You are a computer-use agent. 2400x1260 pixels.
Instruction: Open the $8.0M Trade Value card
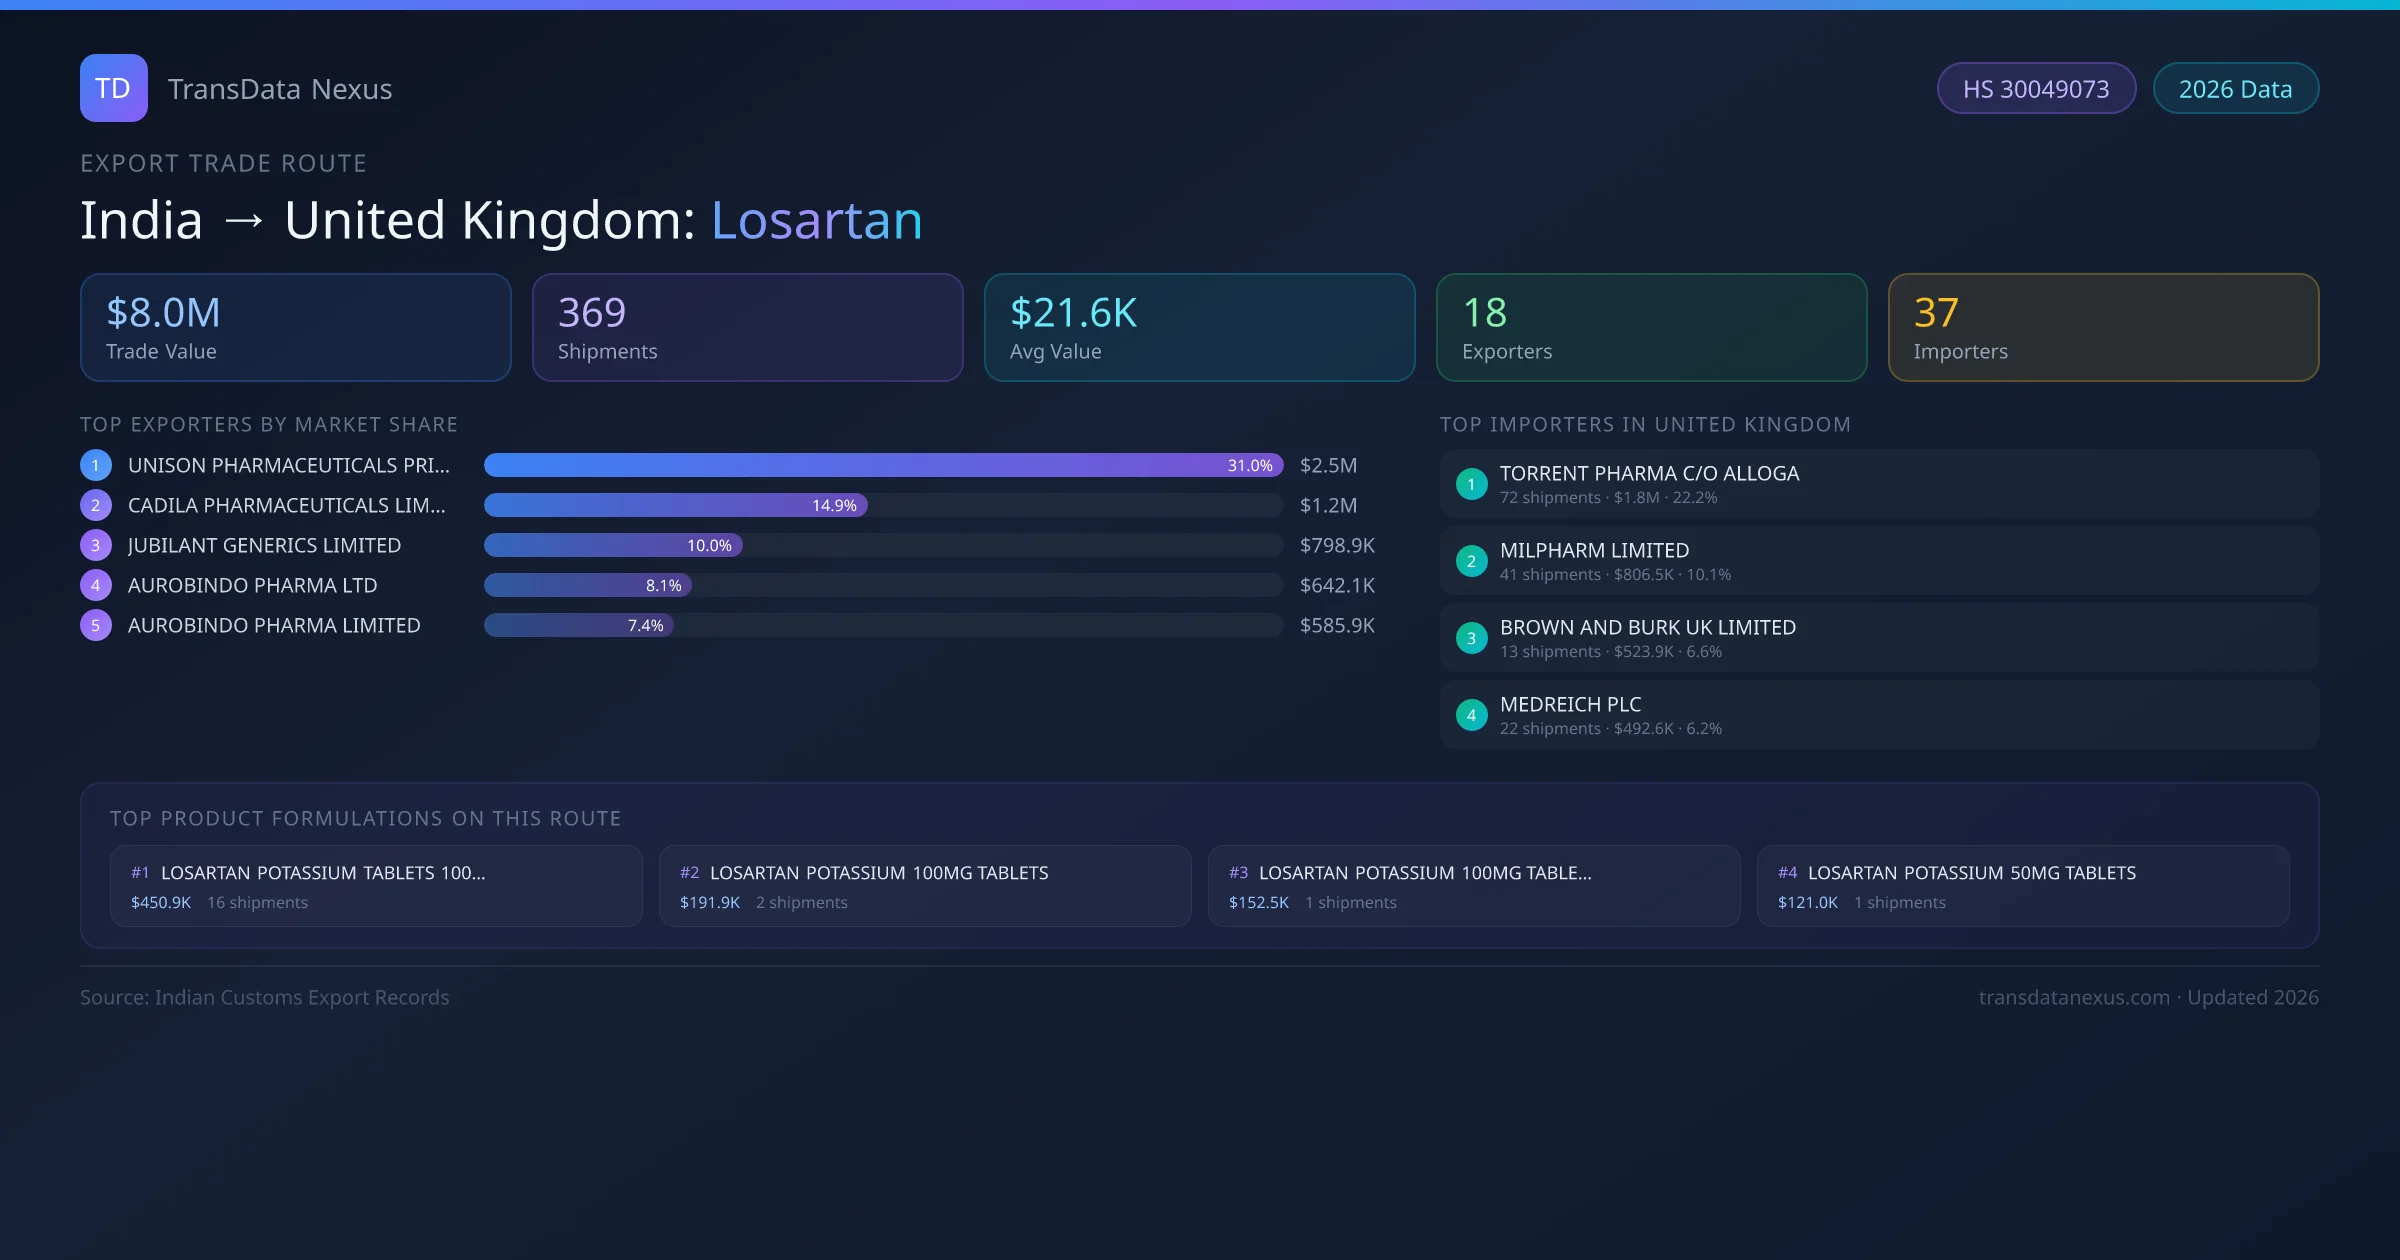295,327
